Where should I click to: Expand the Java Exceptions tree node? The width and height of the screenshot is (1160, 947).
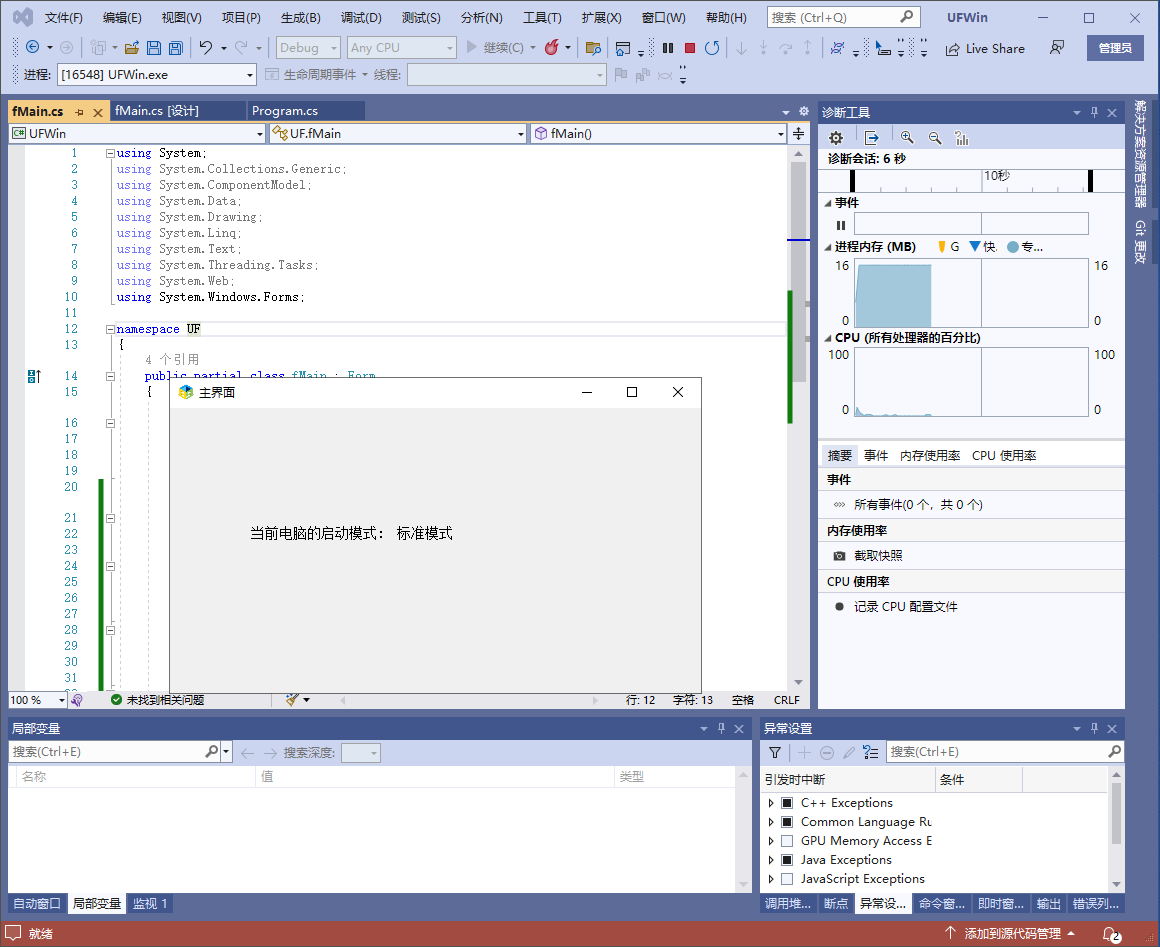[x=771, y=860]
